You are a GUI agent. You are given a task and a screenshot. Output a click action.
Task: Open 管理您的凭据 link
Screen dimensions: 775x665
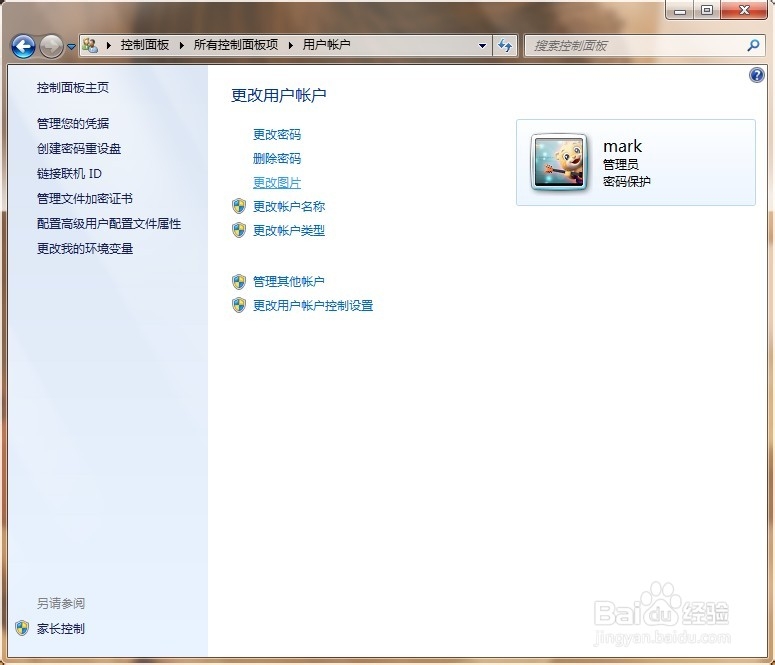tap(73, 123)
